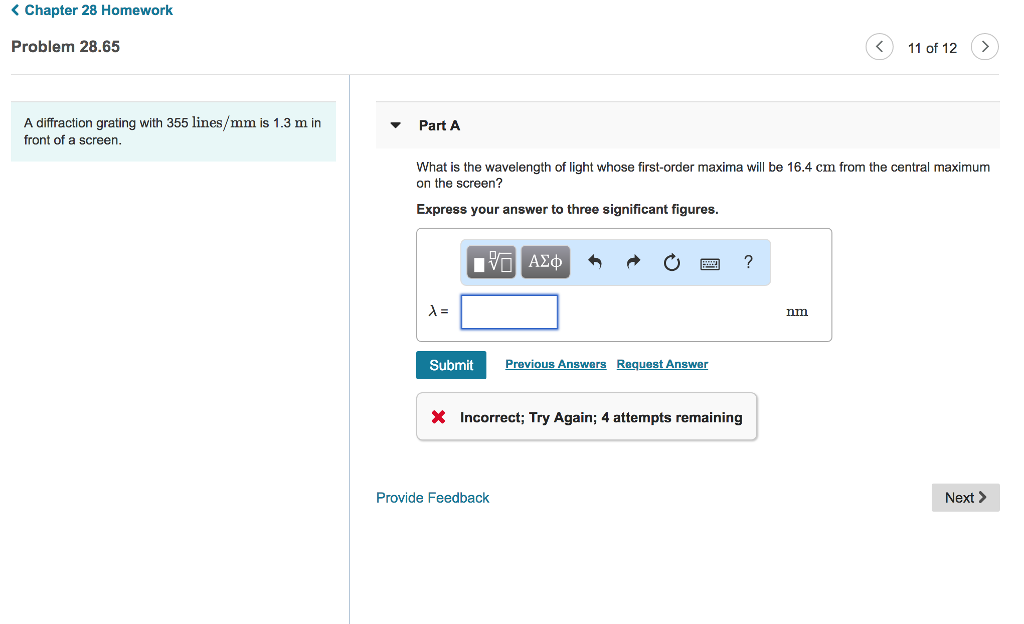The image size is (1024, 624).
Task: Click the redo arrow icon
Action: 633,263
